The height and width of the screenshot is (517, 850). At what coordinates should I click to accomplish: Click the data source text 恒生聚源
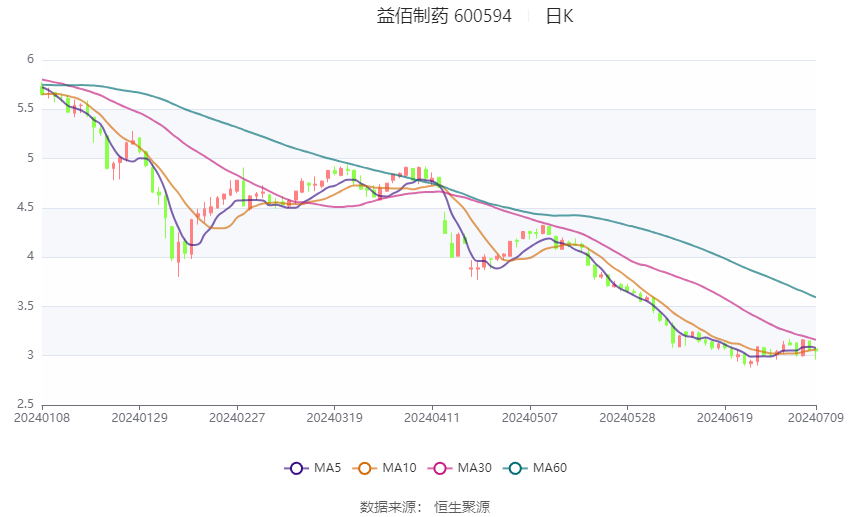pos(462,507)
